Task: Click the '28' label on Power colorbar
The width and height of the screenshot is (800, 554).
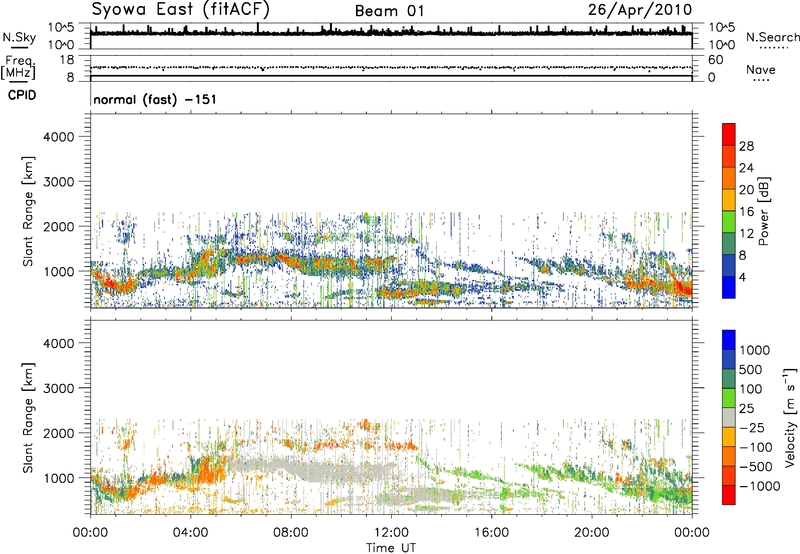Action: tap(746, 146)
